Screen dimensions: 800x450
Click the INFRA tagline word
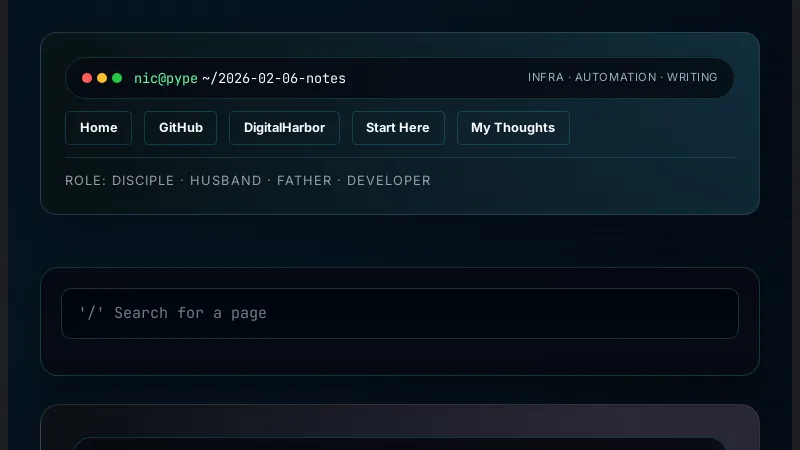coord(546,77)
